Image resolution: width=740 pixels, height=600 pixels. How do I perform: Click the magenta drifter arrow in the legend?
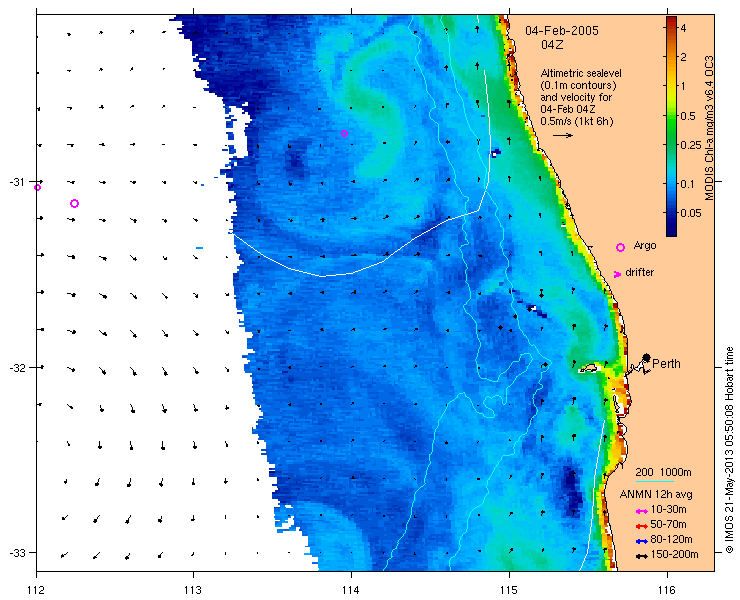pyautogui.click(x=617, y=274)
